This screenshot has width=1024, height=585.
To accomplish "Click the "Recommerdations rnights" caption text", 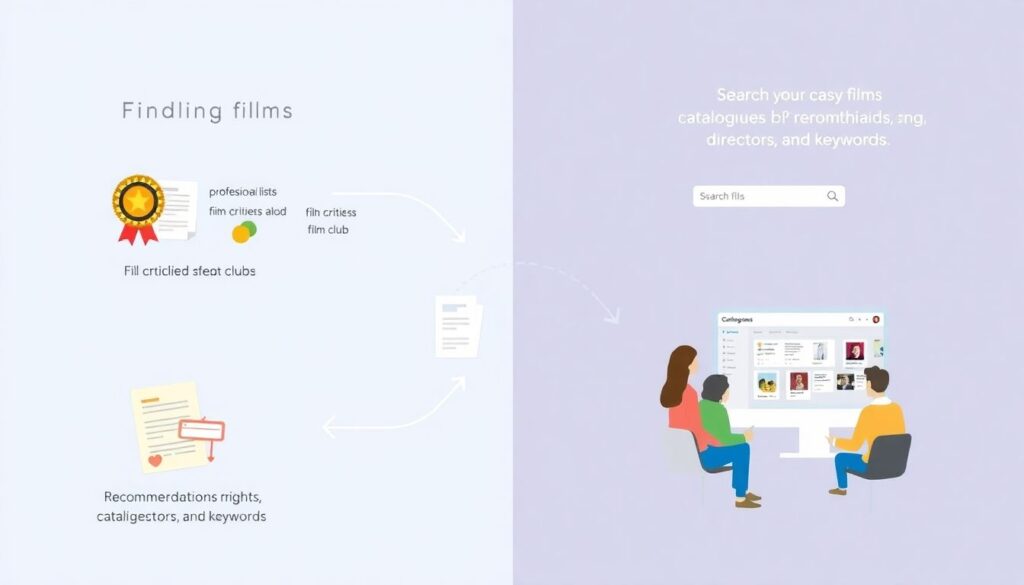I will tap(182, 497).
